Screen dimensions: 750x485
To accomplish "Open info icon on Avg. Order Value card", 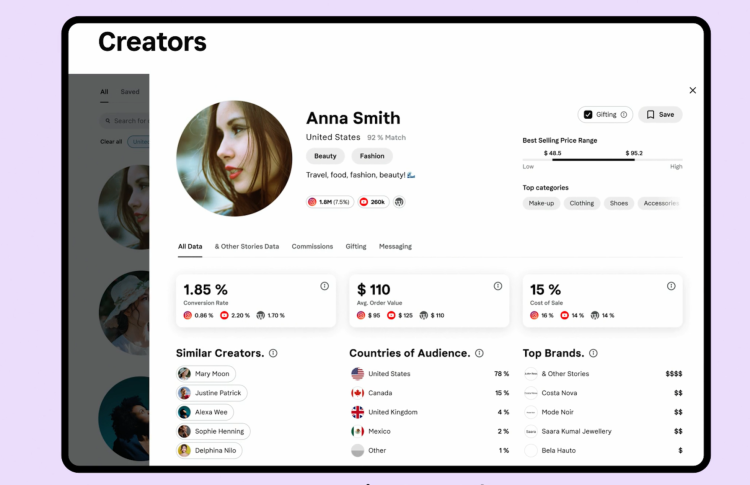I will pyautogui.click(x=498, y=286).
